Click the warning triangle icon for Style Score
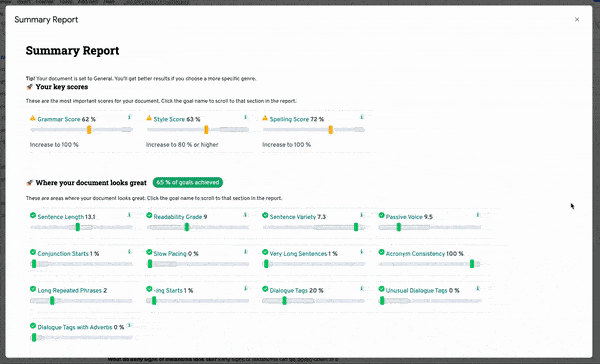The width and height of the screenshot is (600, 364). (x=149, y=118)
